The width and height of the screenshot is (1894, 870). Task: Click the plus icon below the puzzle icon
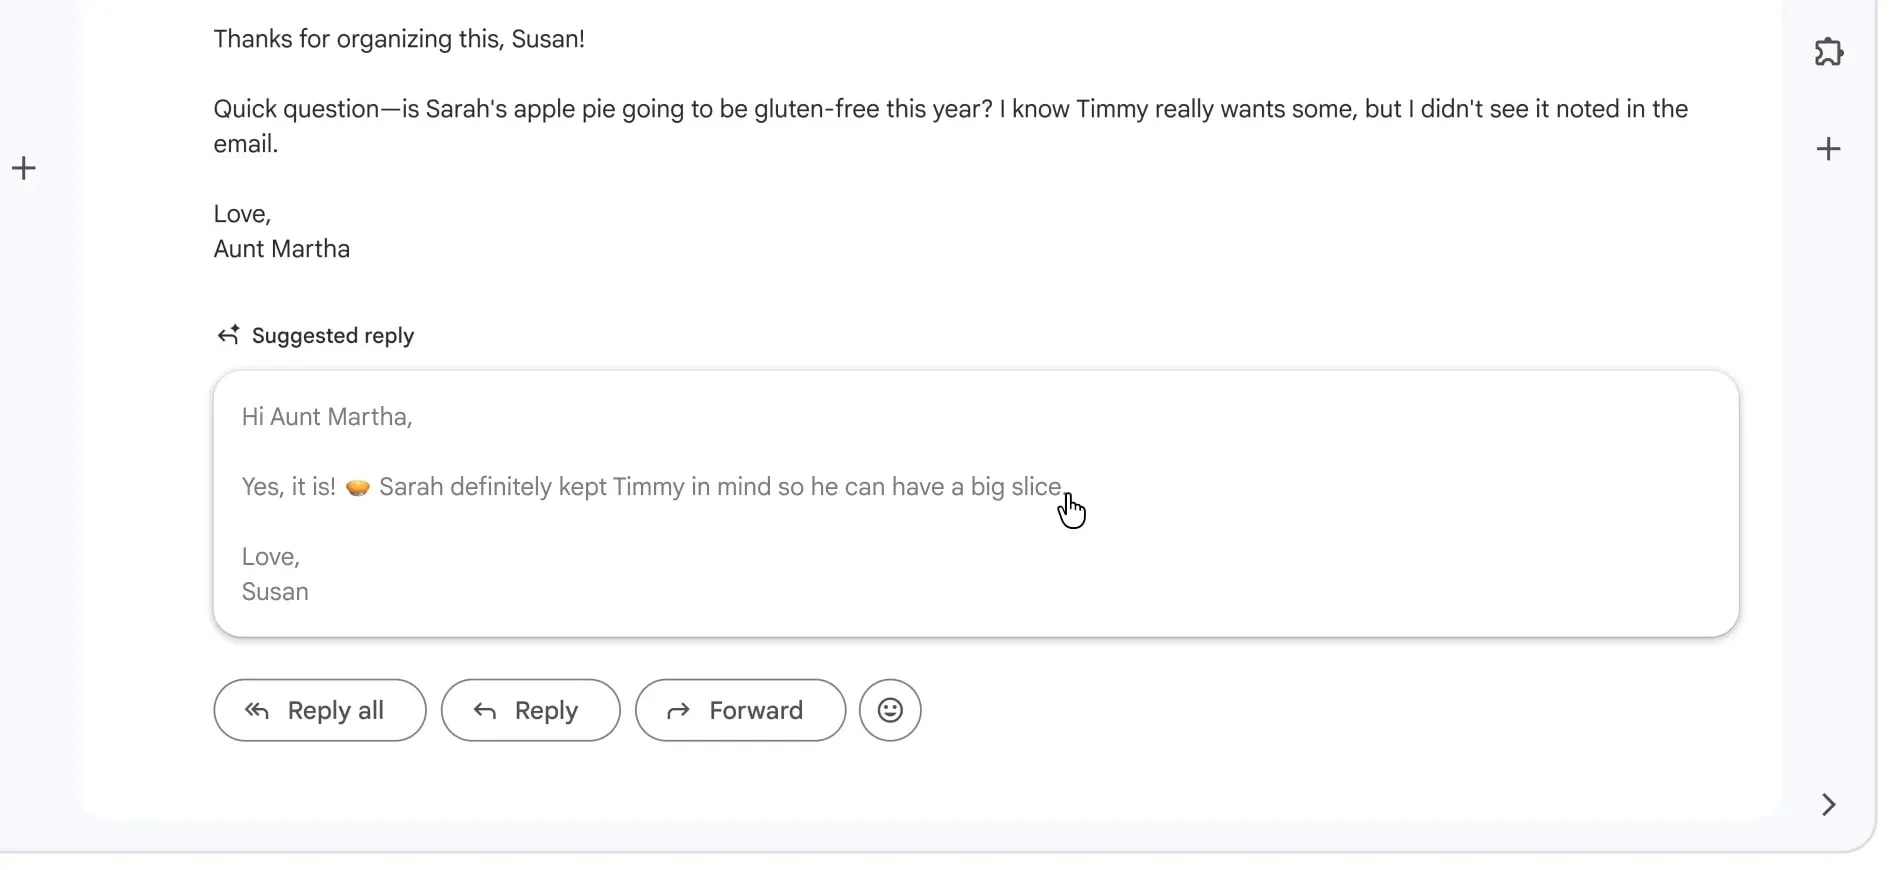(1828, 149)
